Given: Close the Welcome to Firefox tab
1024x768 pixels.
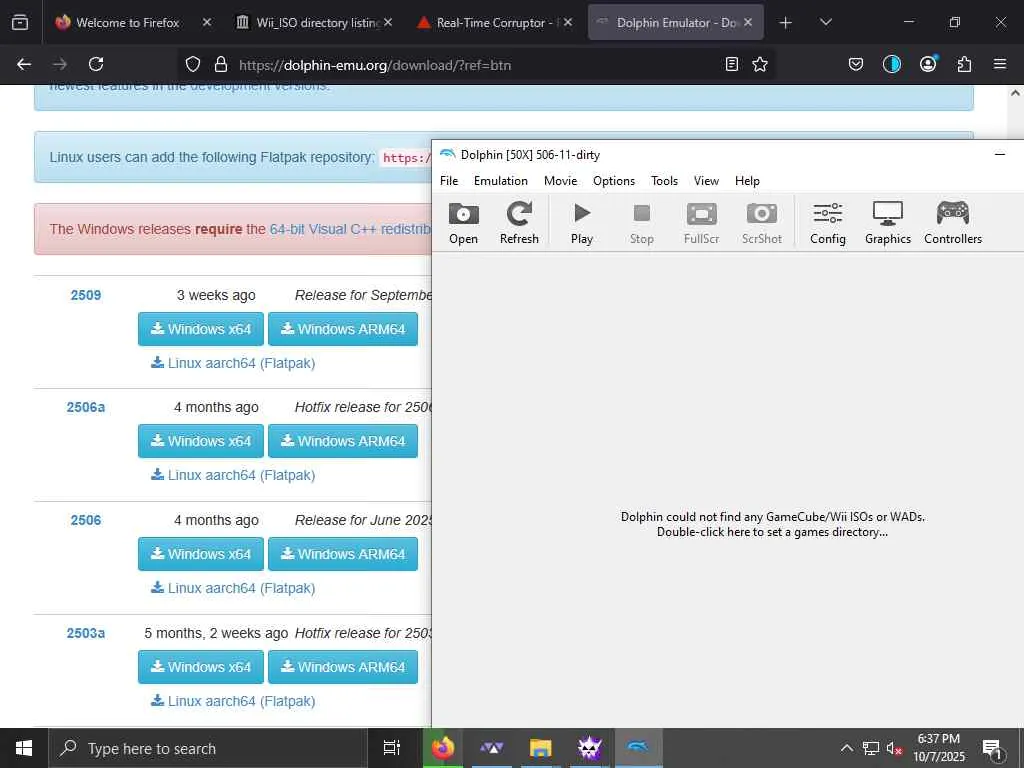Looking at the screenshot, I should pos(207,22).
